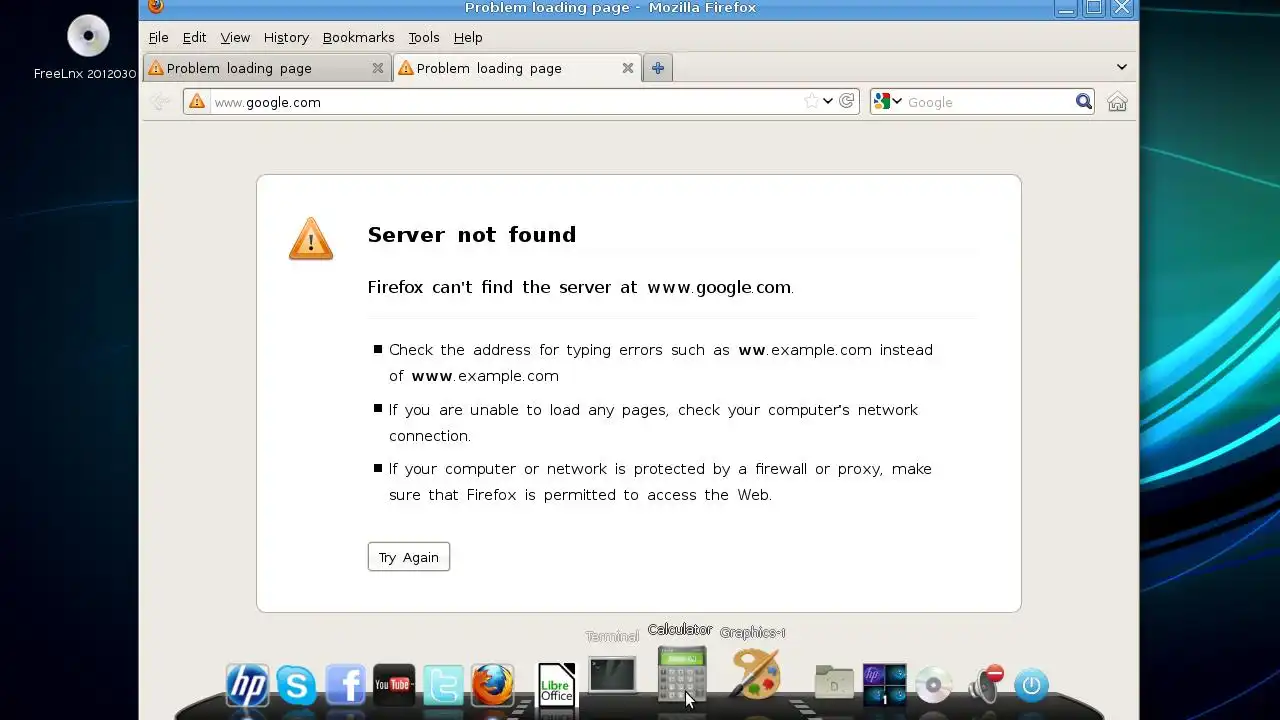This screenshot has width=1280, height=720.
Task: Open the HP icon in the dock
Action: 247,685
